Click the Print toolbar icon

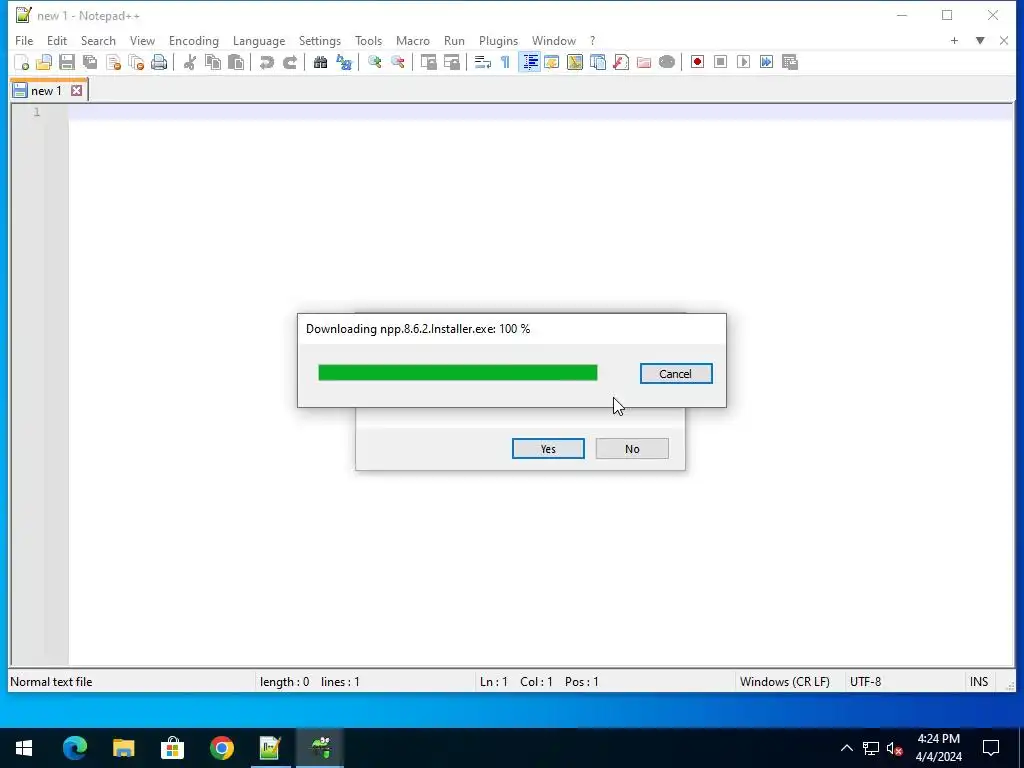coord(159,62)
